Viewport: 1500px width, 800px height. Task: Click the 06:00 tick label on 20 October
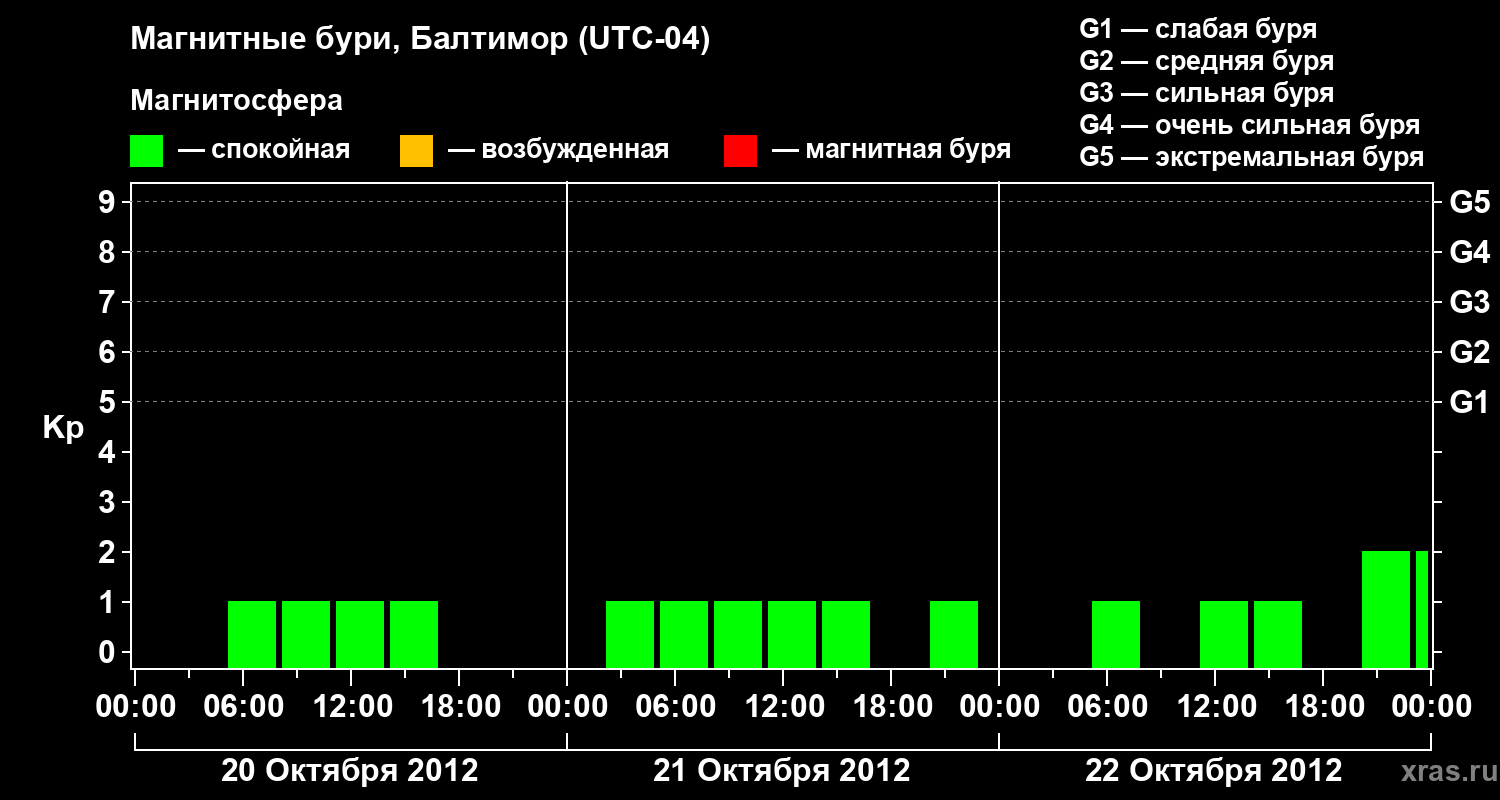click(242, 707)
